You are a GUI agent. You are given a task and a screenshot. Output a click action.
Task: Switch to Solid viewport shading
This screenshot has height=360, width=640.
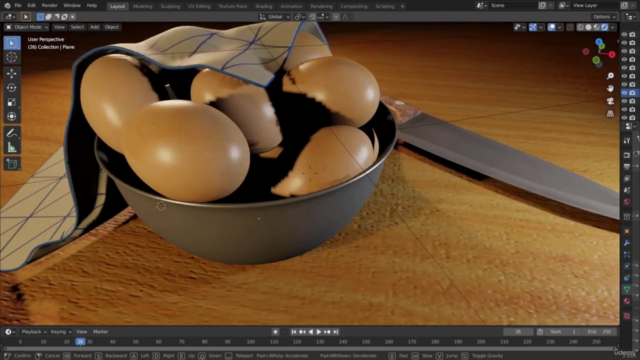[x=589, y=27]
